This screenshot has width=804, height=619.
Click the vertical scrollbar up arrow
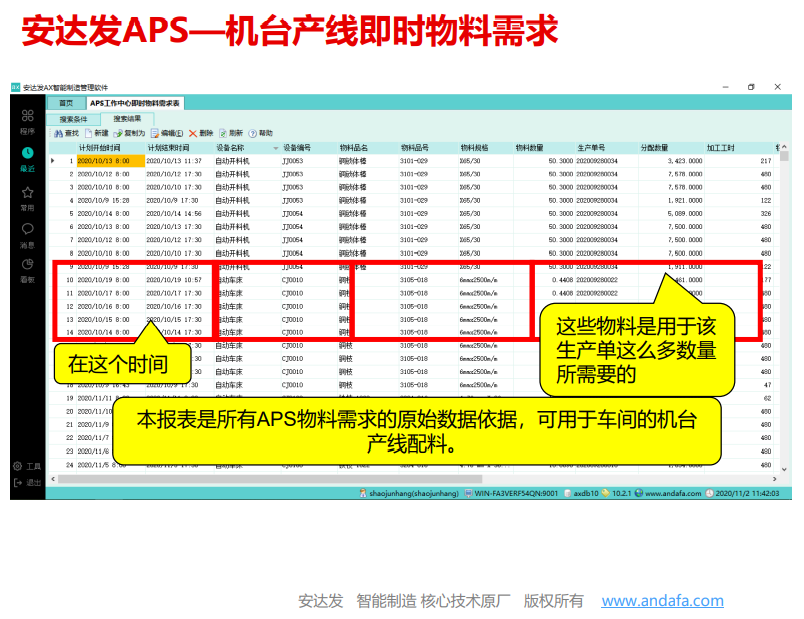coord(784,148)
